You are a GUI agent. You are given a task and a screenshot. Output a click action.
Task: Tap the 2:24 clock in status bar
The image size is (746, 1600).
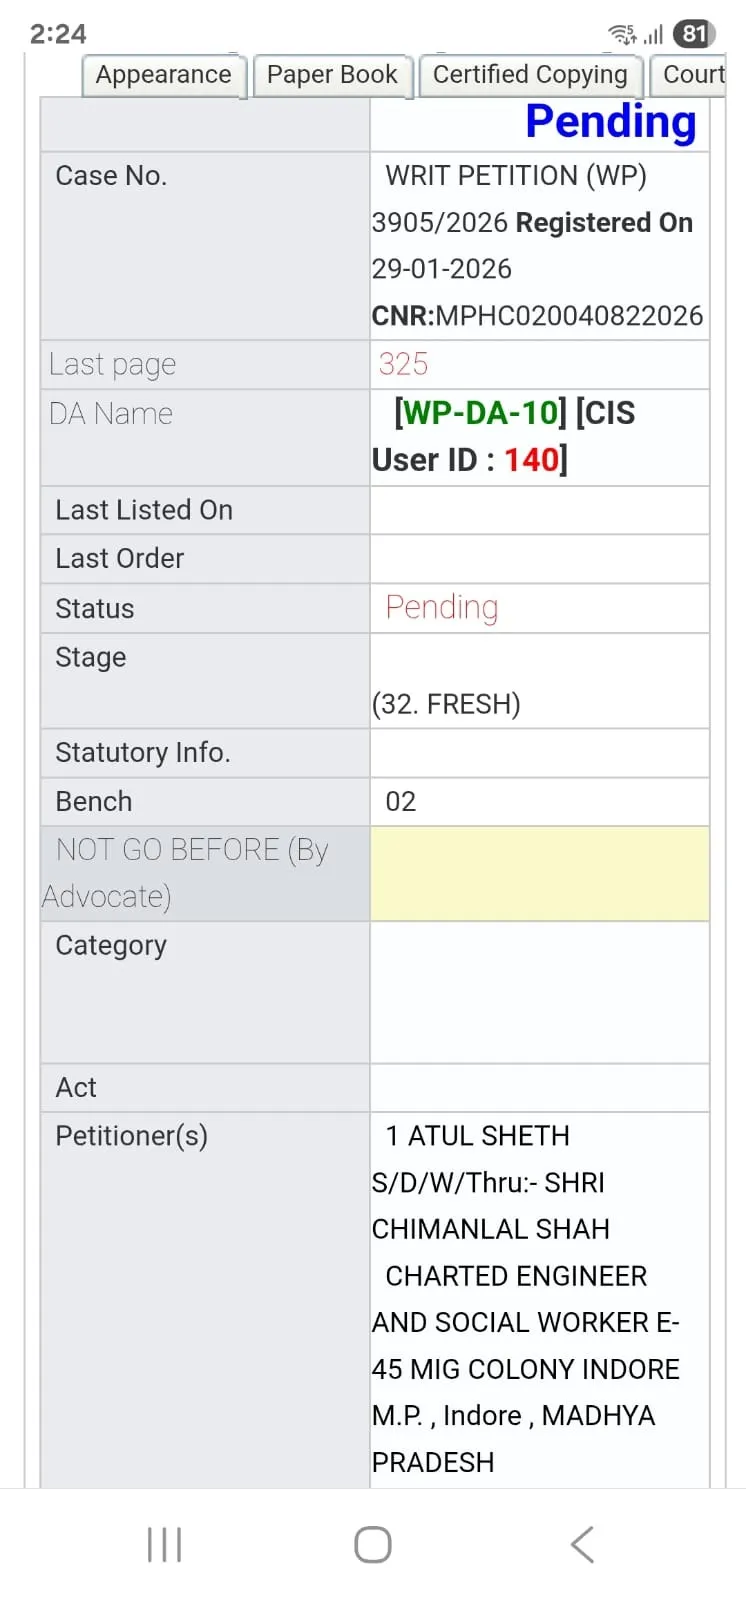(x=58, y=34)
